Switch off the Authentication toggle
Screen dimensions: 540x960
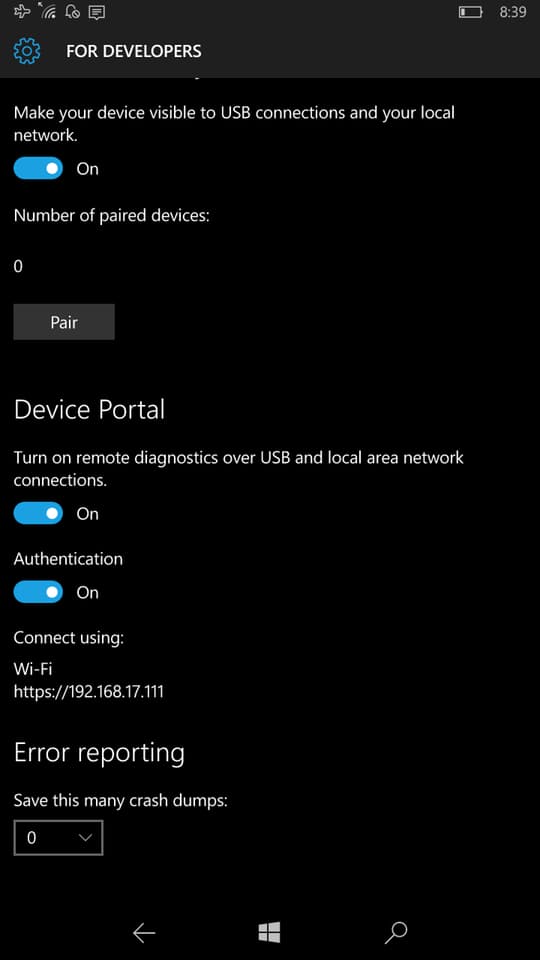[38, 592]
